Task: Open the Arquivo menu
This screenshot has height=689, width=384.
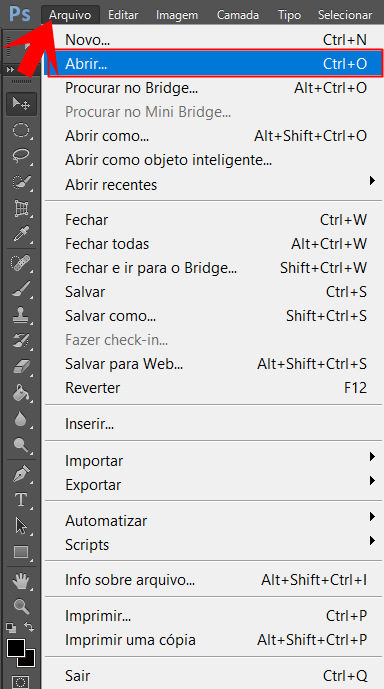Action: click(x=70, y=15)
